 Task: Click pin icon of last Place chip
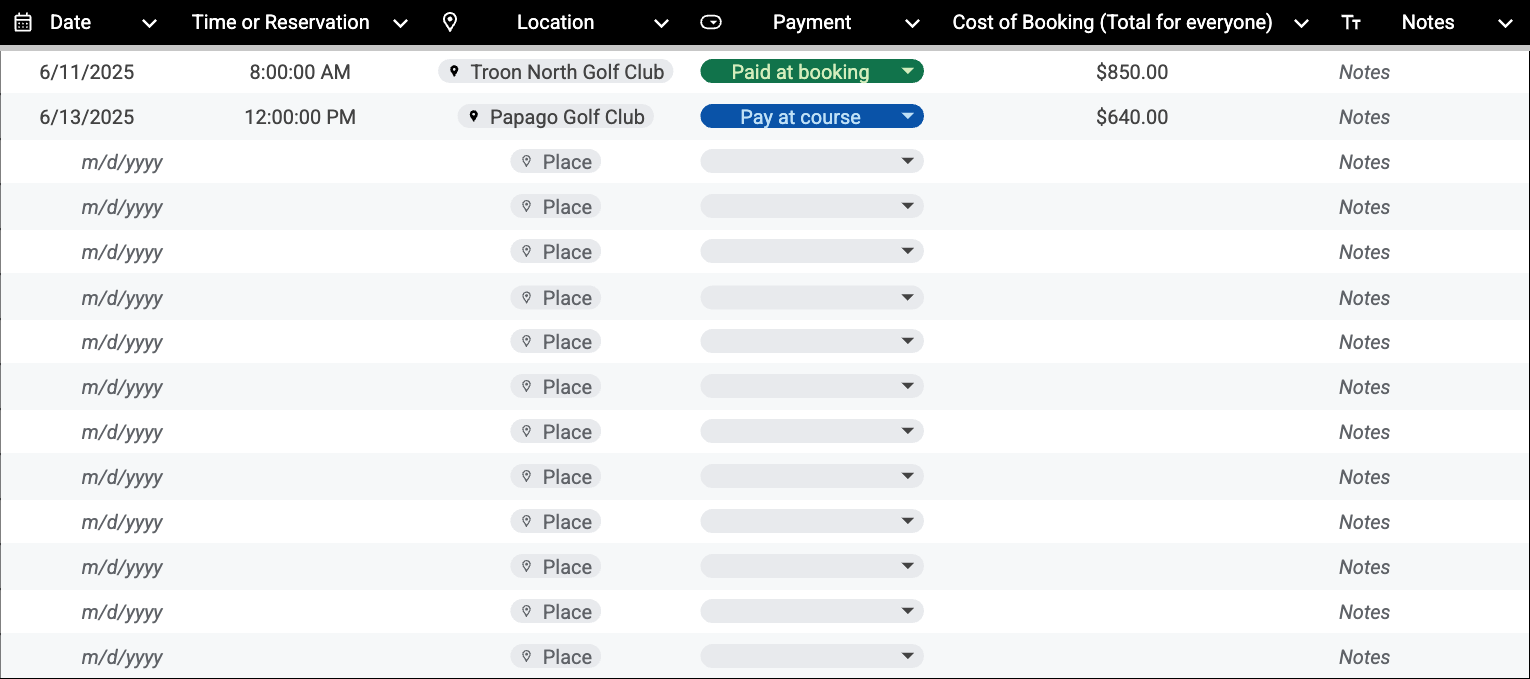click(526, 656)
